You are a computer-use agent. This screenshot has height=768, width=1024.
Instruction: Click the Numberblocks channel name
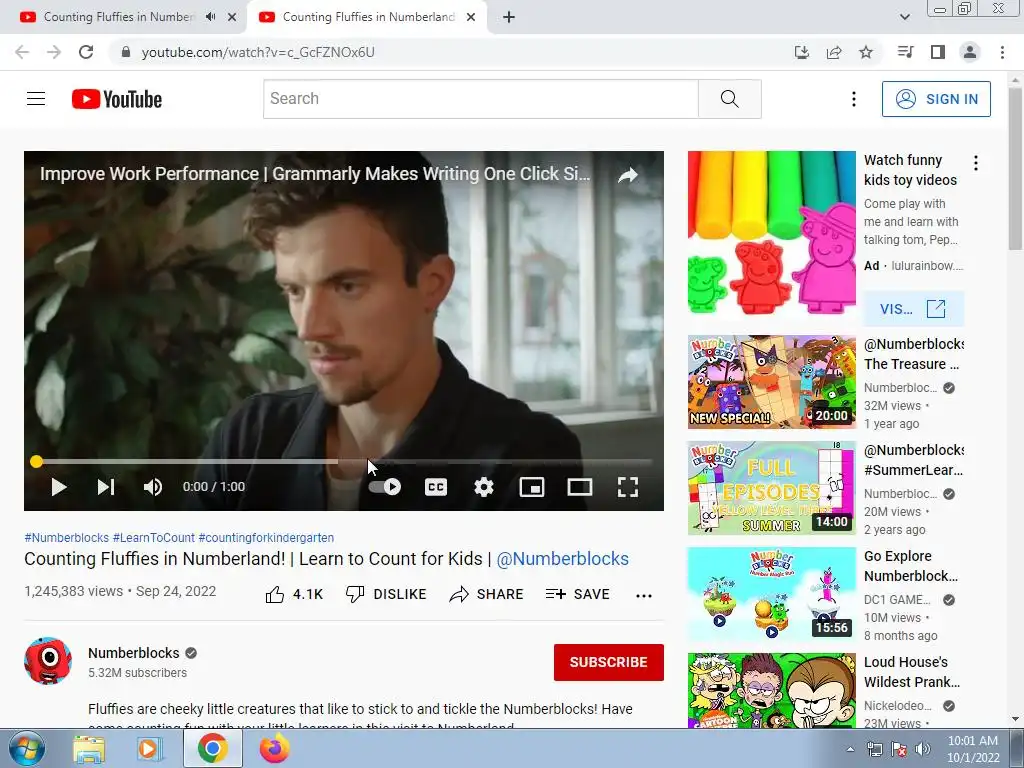coord(133,653)
